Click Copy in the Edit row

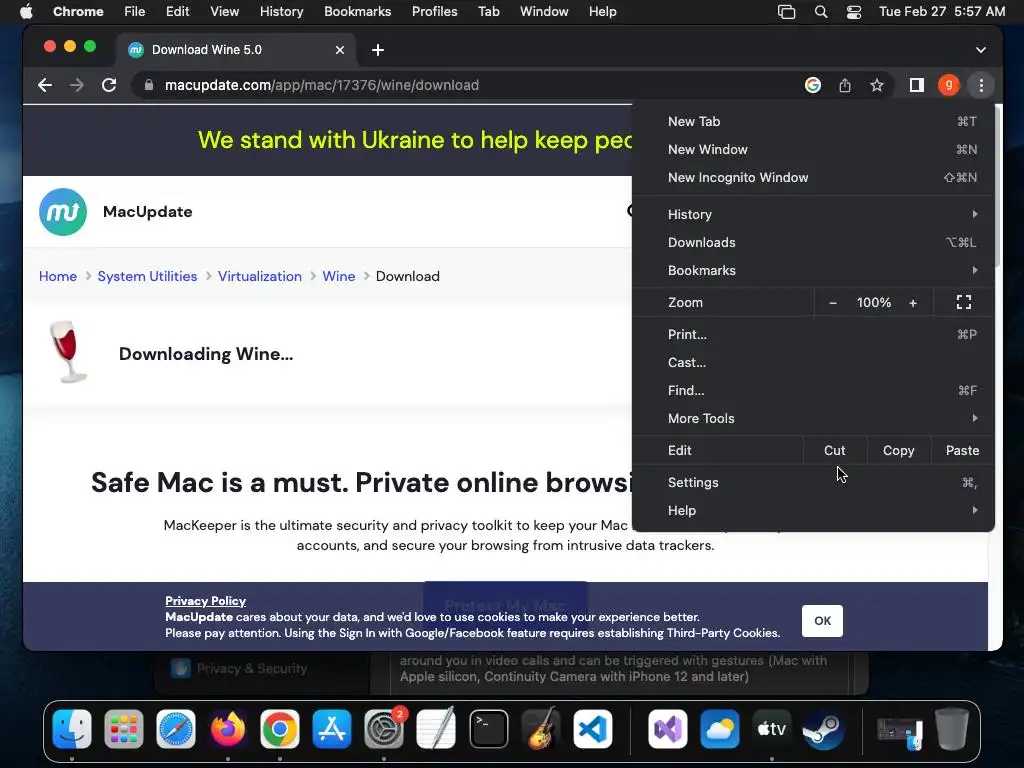(x=899, y=451)
